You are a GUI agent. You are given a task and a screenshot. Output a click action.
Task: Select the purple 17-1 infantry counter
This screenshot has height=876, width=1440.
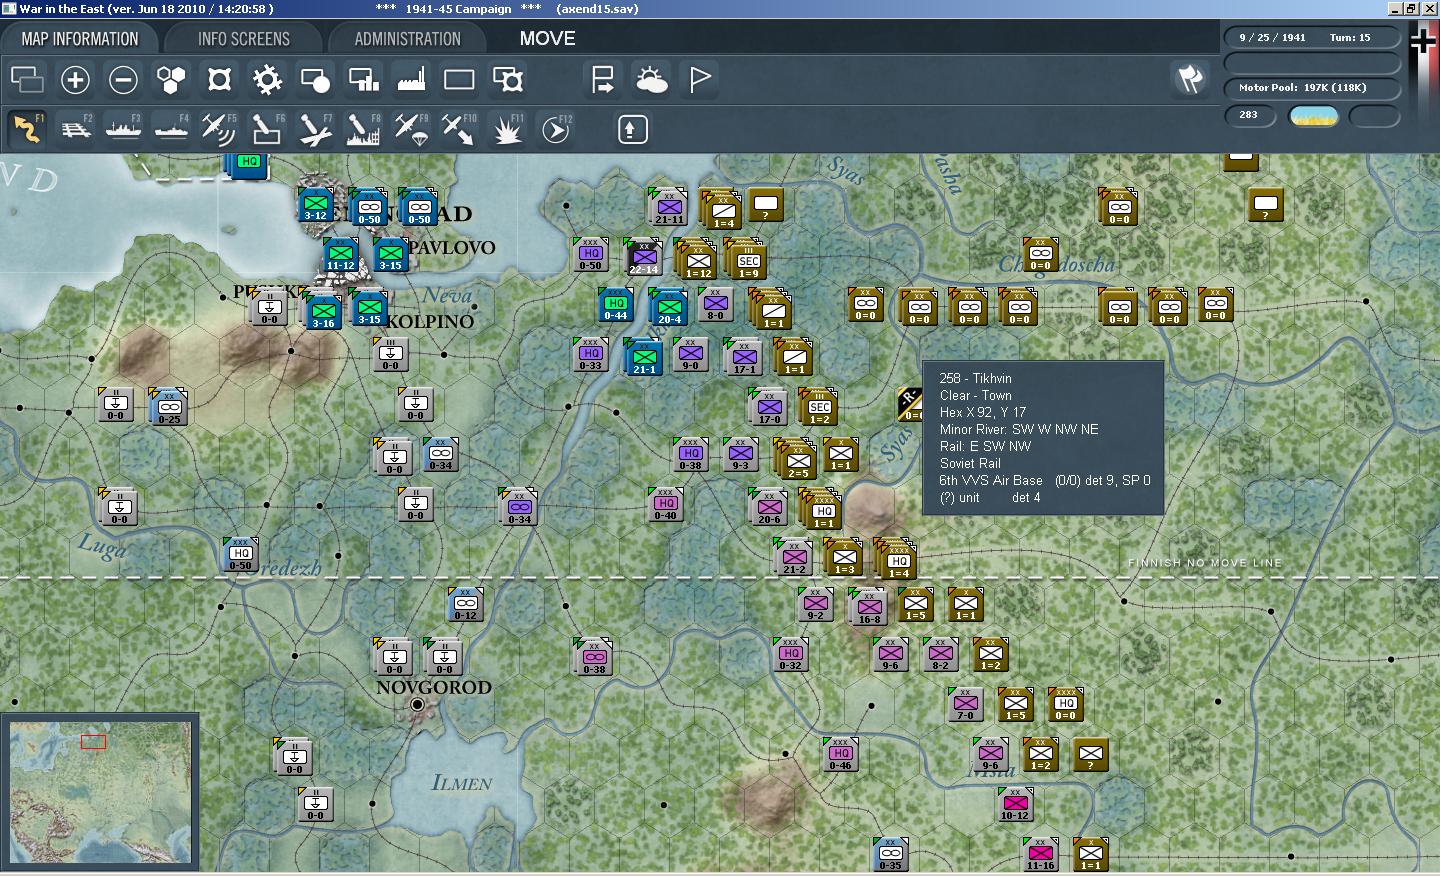coord(745,358)
